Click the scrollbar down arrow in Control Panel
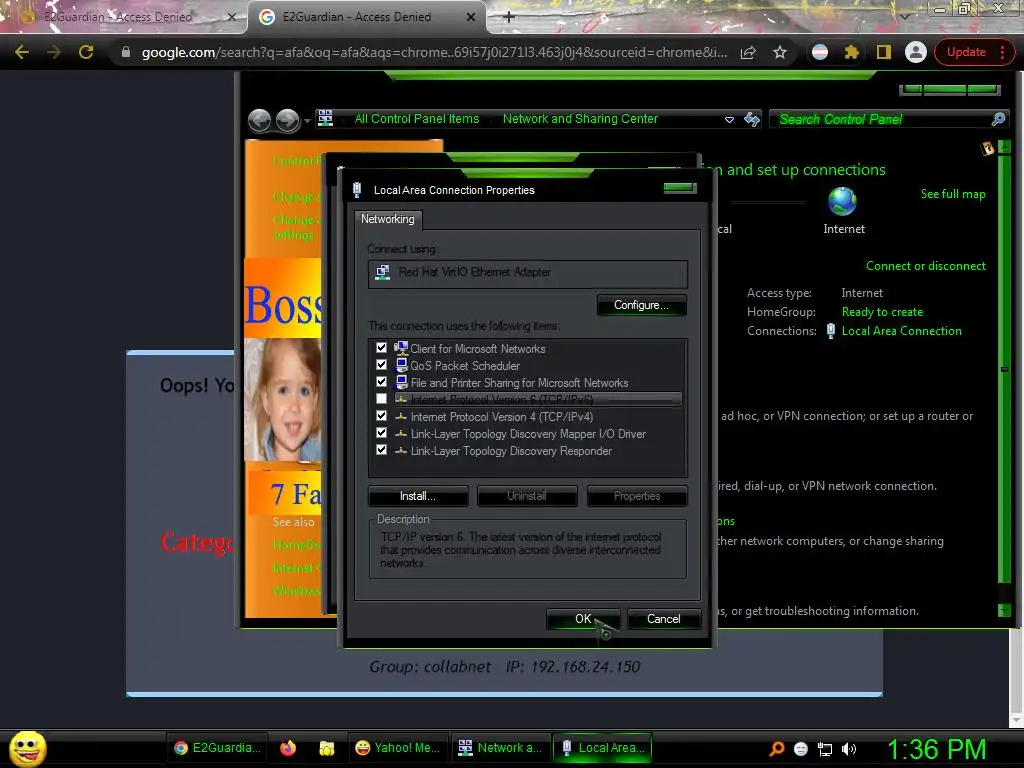The height and width of the screenshot is (768, 1024). [1004, 610]
